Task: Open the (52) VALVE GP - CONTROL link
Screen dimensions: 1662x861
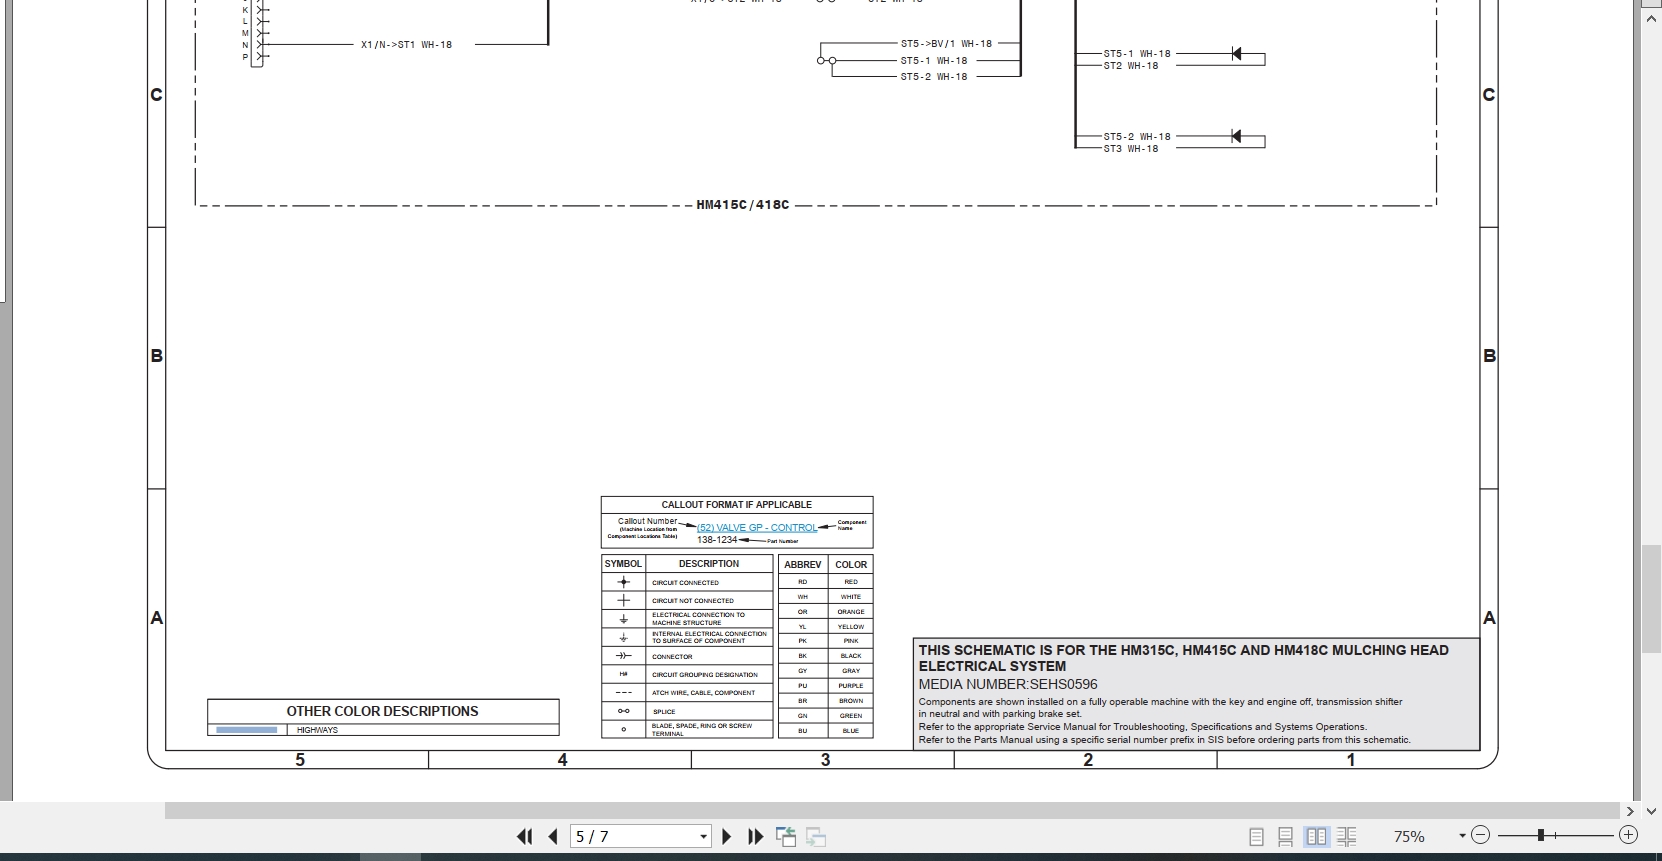Action: click(757, 527)
